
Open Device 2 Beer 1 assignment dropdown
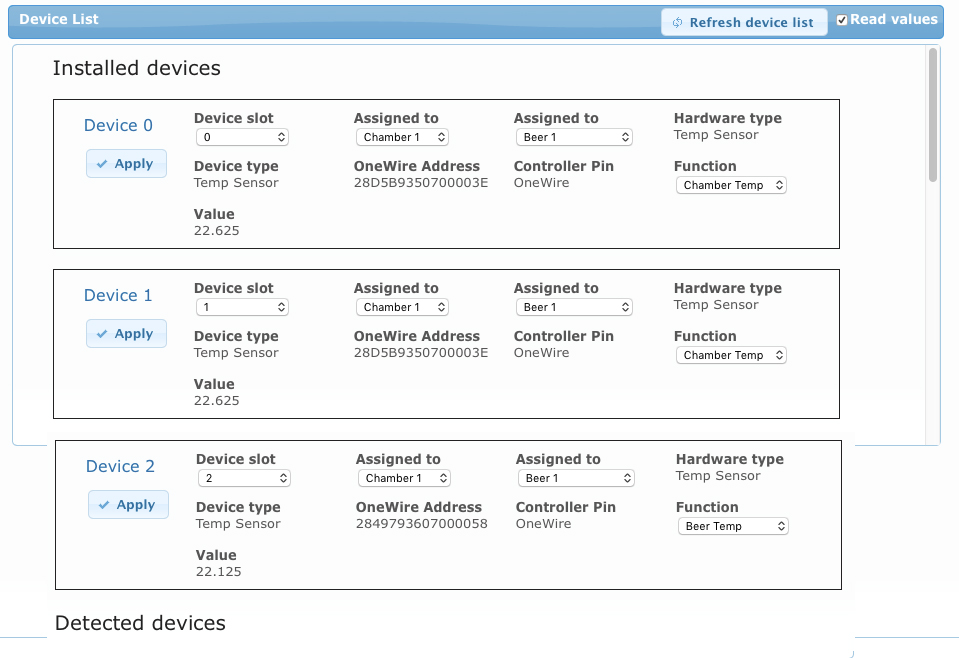(576, 478)
